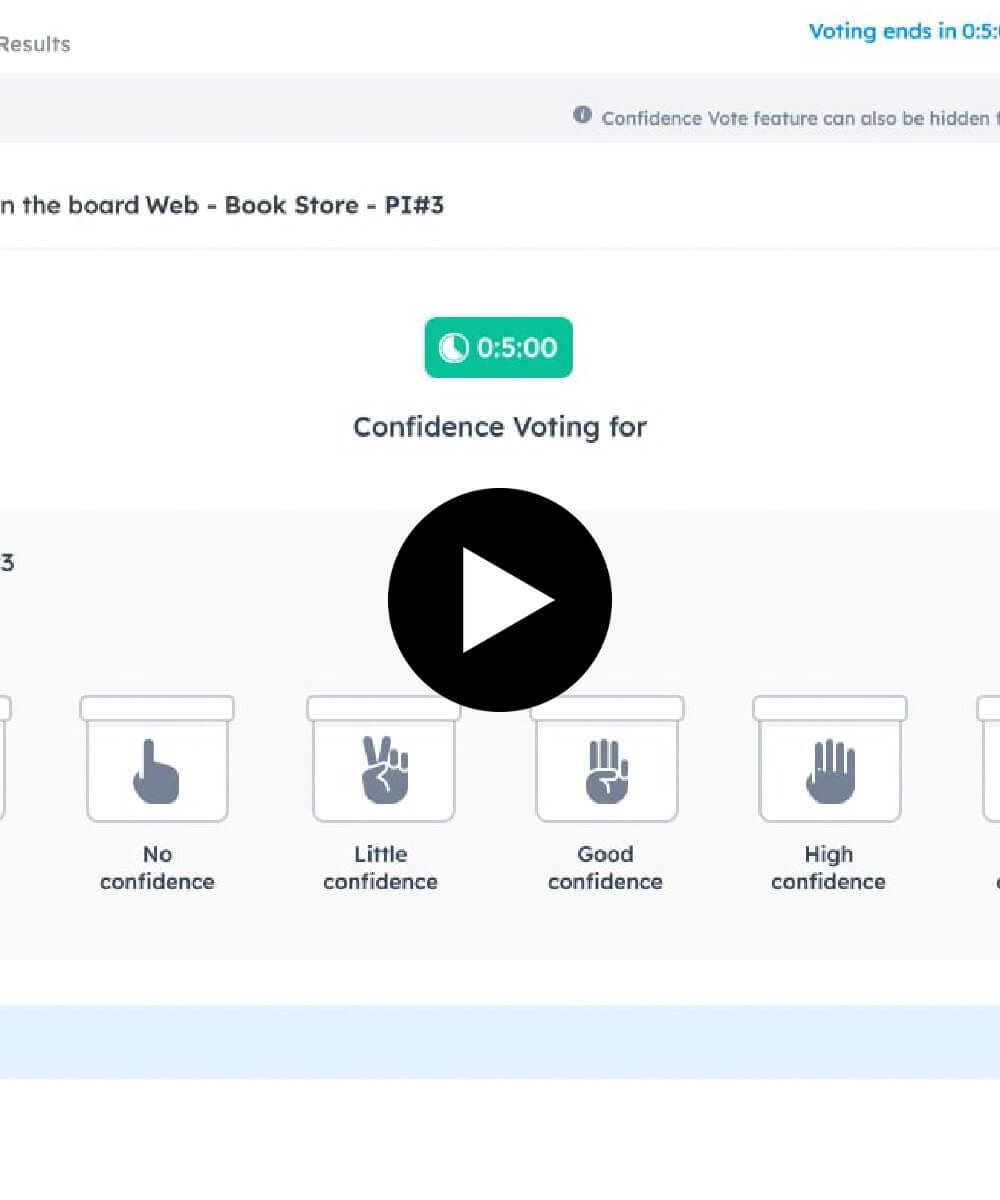Click the "Confidence Voting for" heading
The image size is (1000, 1200).
500,427
